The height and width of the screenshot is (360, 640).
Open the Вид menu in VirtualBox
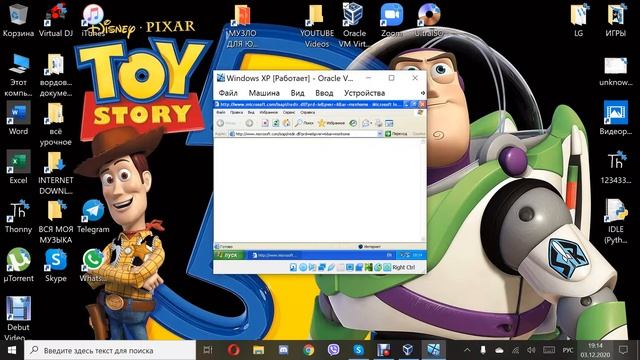297,93
